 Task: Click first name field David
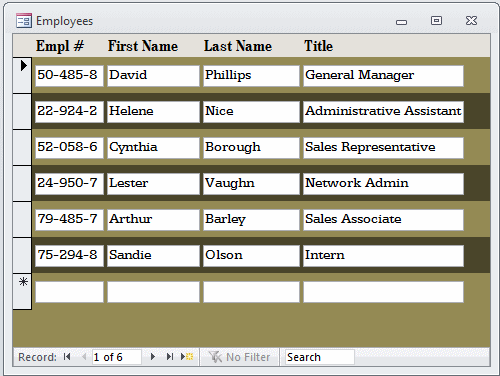click(x=153, y=76)
